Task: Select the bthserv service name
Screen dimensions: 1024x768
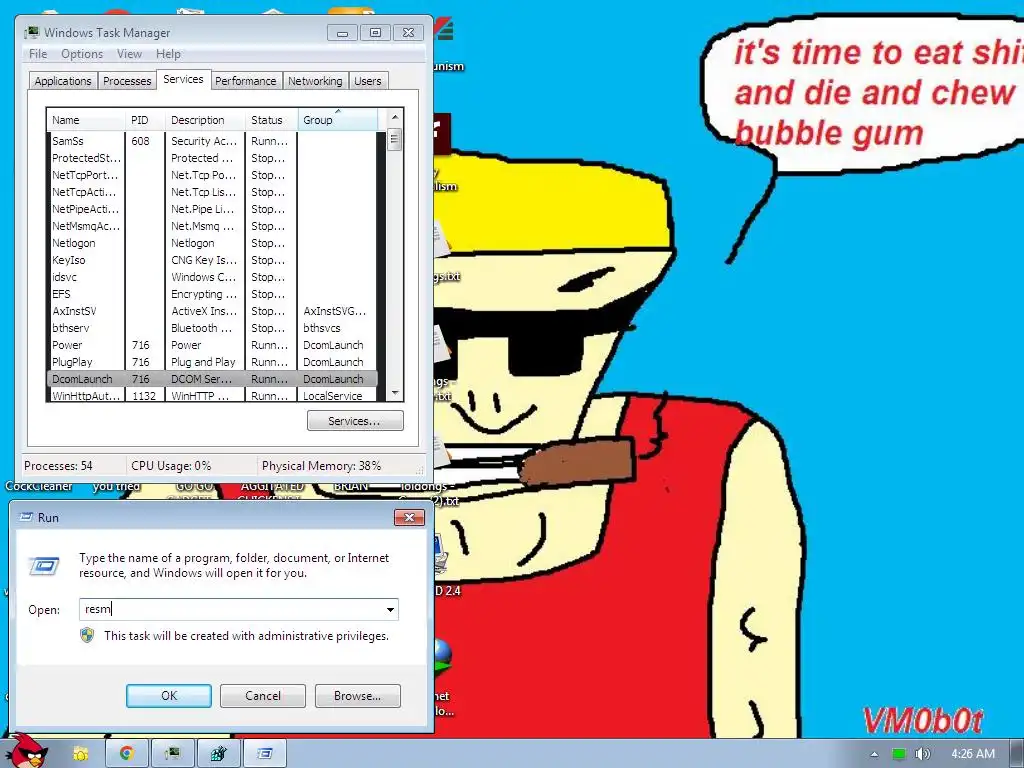Action: pyautogui.click(x=71, y=328)
